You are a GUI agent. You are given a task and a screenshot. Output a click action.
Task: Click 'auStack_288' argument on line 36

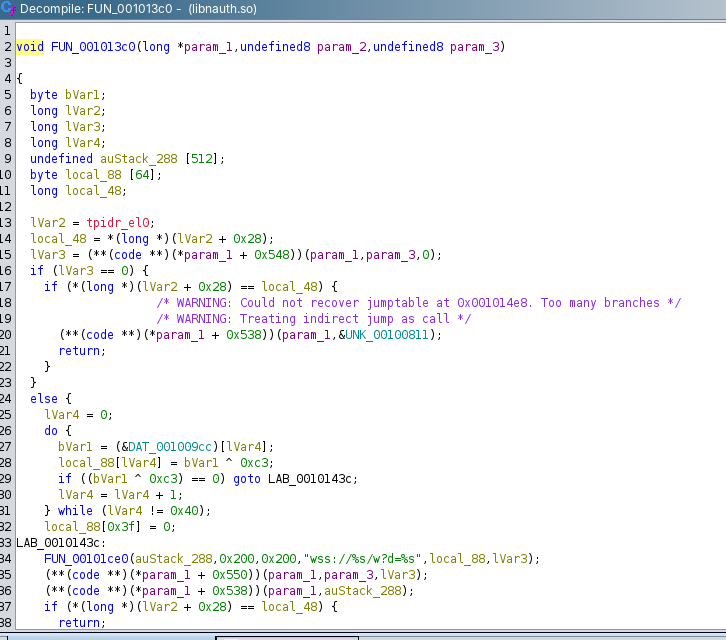363,591
